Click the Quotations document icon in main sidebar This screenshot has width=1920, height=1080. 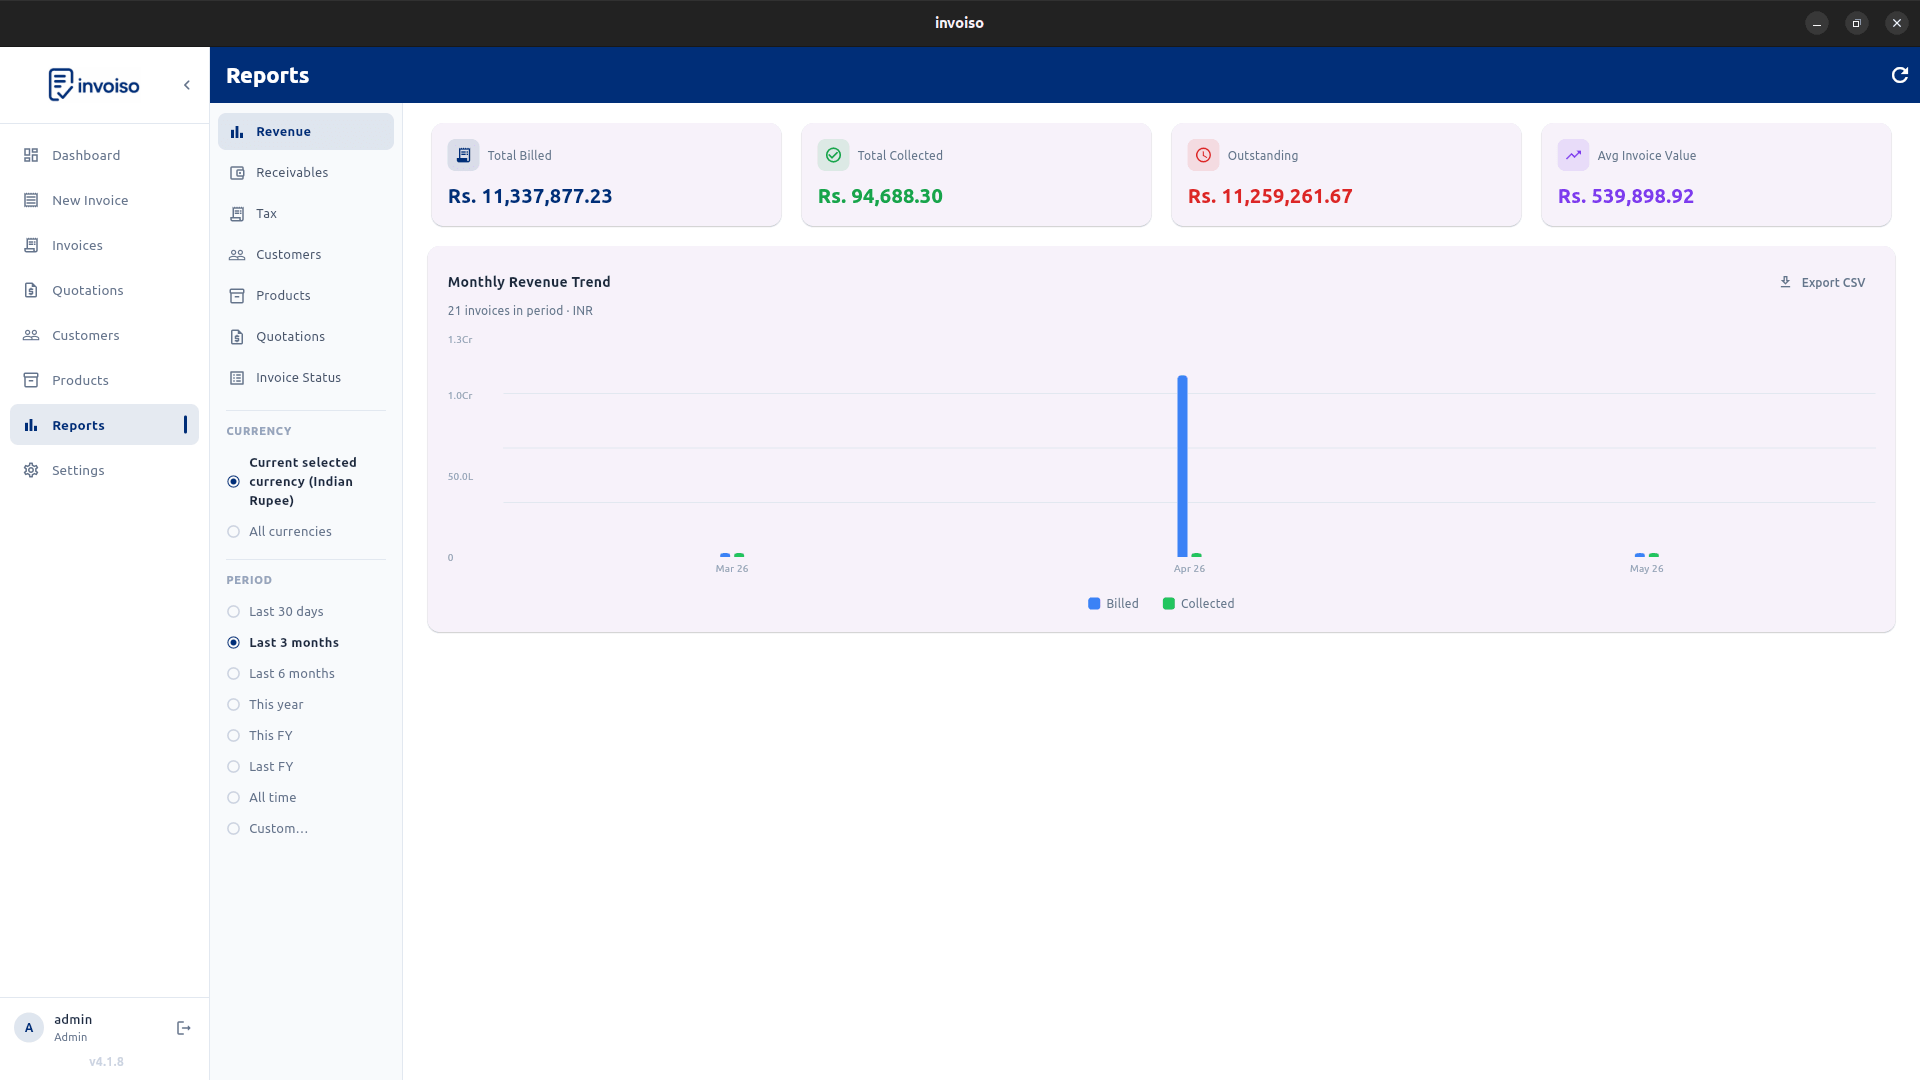pos(31,290)
